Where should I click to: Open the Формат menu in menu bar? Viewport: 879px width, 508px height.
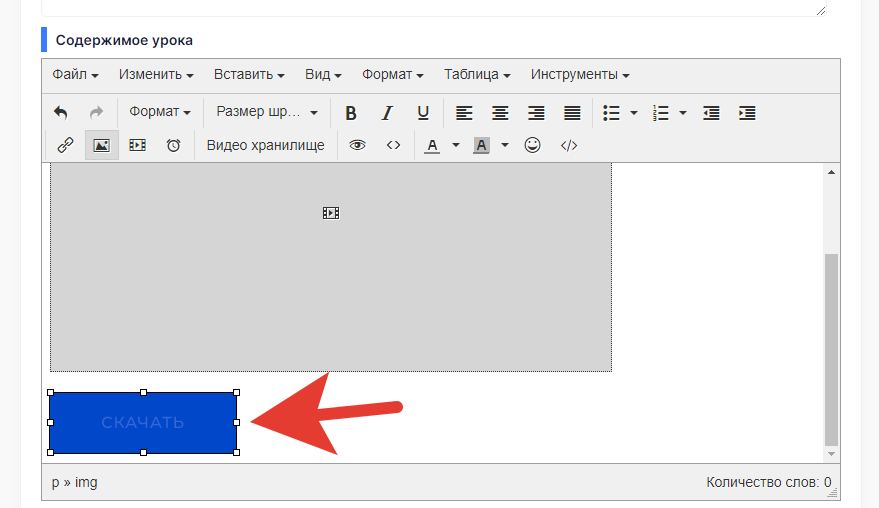point(392,75)
